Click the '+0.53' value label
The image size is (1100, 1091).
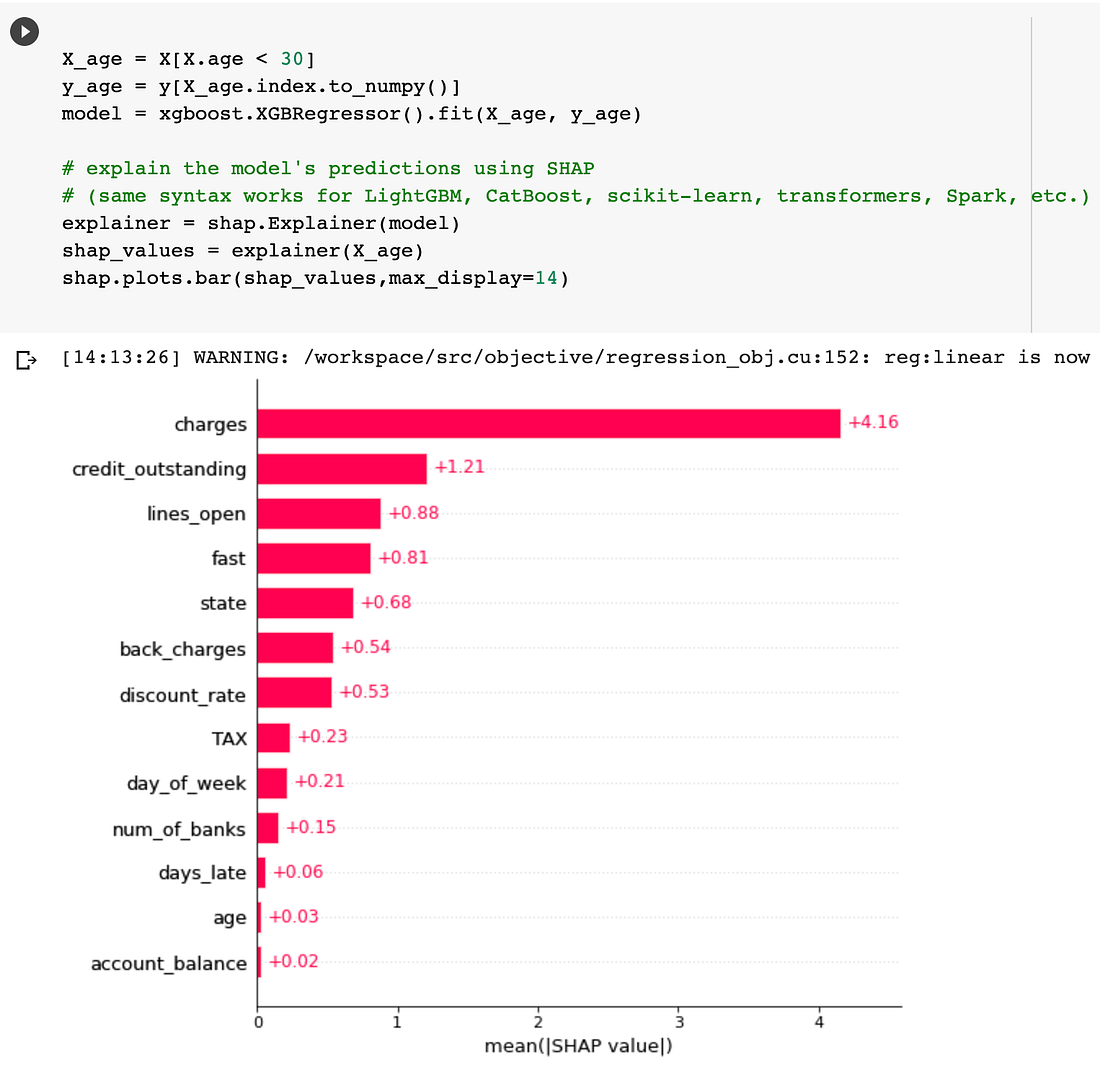click(x=364, y=692)
